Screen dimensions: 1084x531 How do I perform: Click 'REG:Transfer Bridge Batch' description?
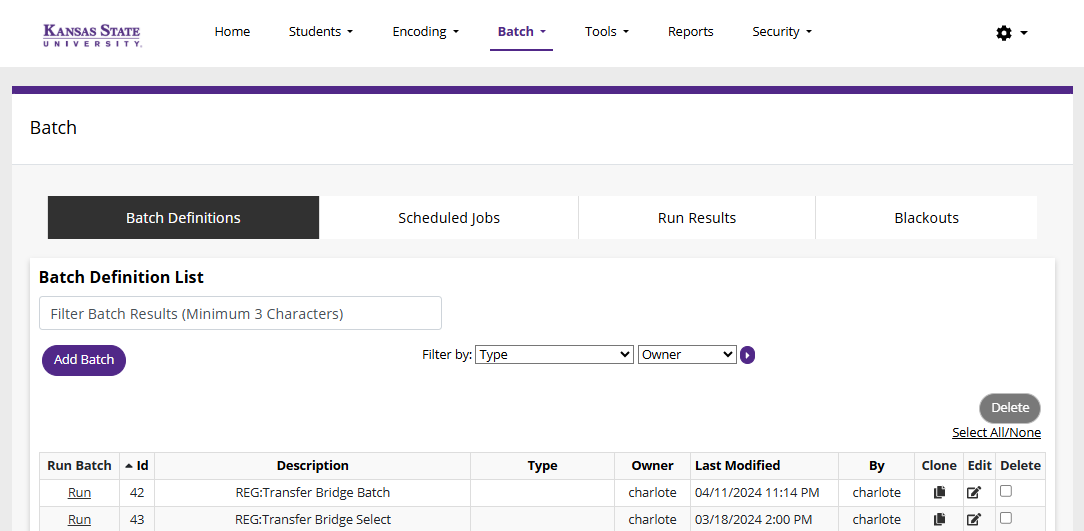pyautogui.click(x=312, y=493)
